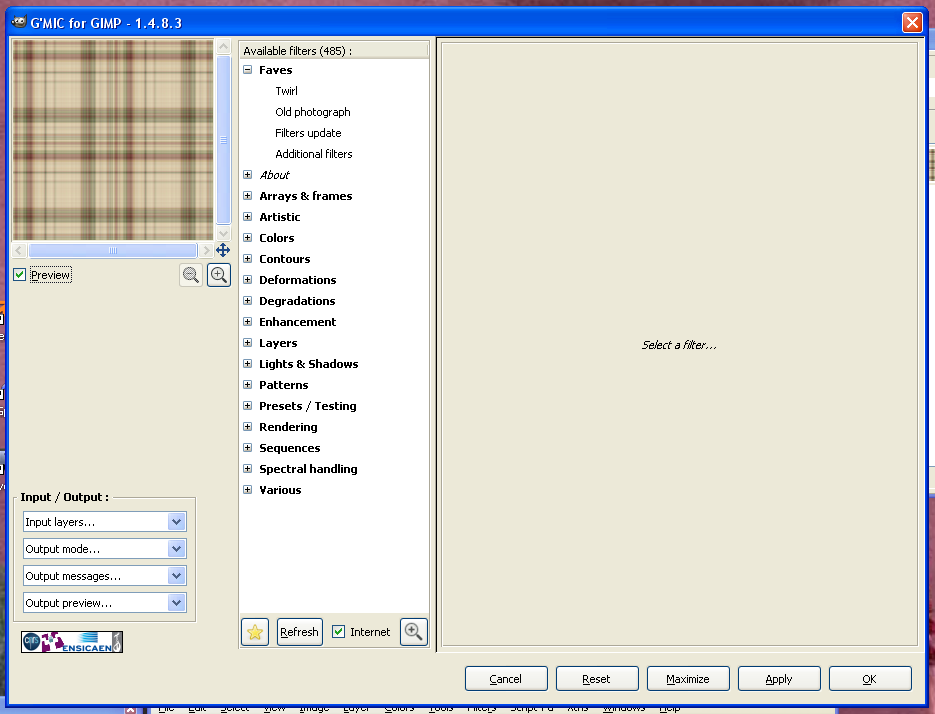Toggle the Internet checkbox
Viewport: 935px width, 714px height.
[338, 632]
